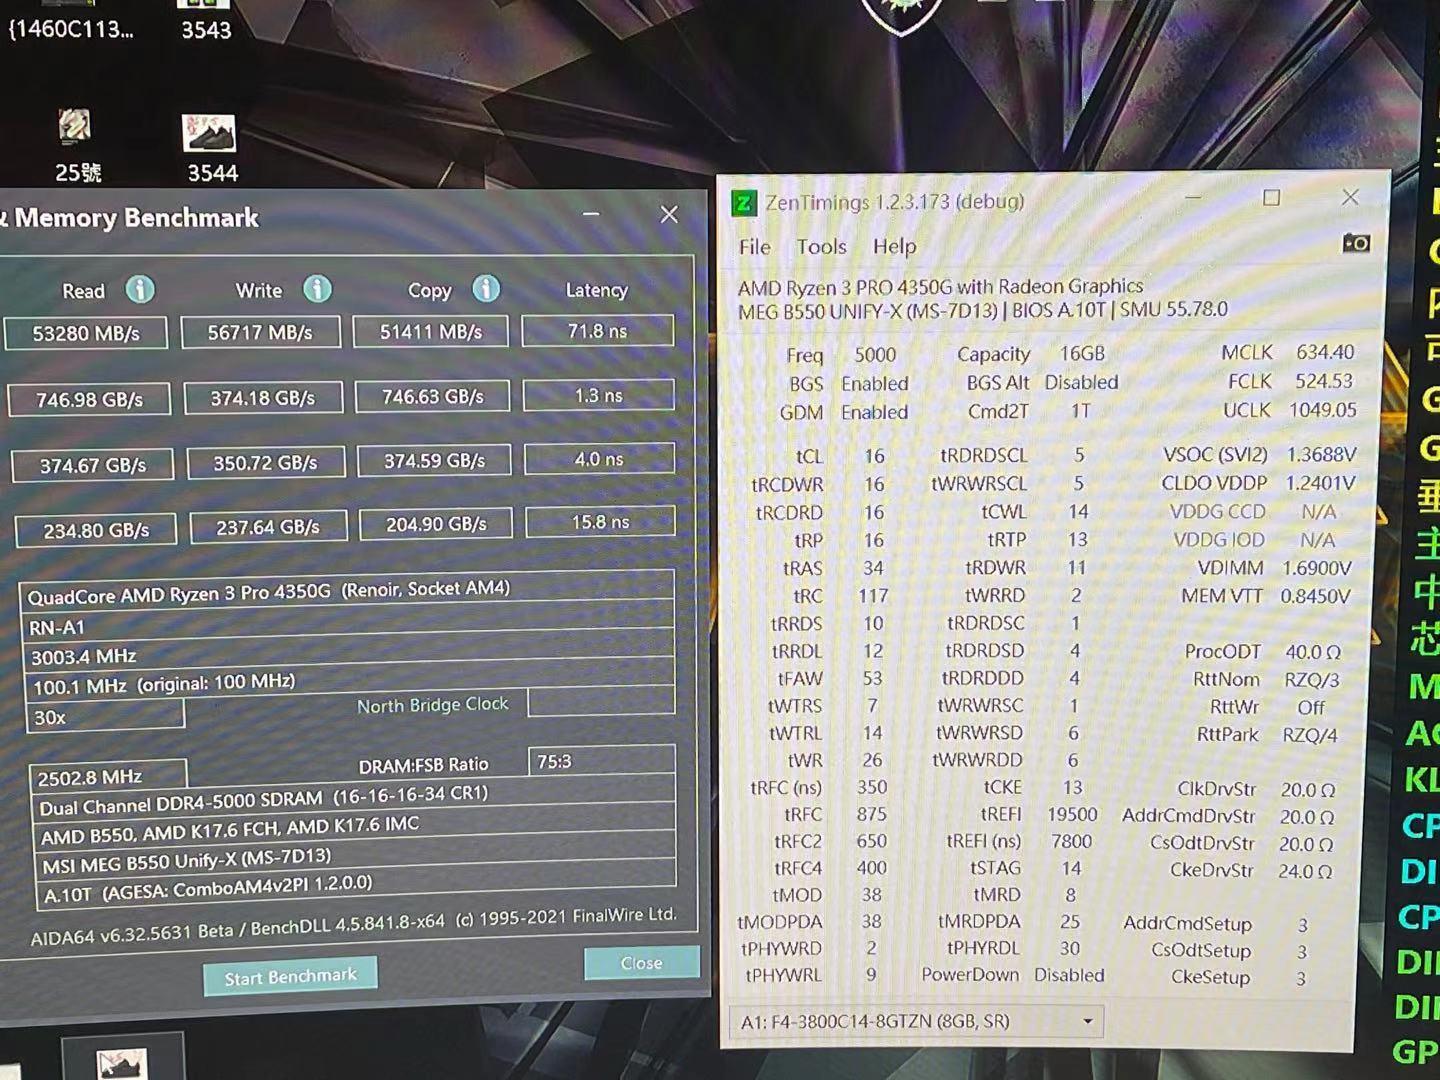
Task: Click Start Benchmark button
Action: (x=290, y=976)
